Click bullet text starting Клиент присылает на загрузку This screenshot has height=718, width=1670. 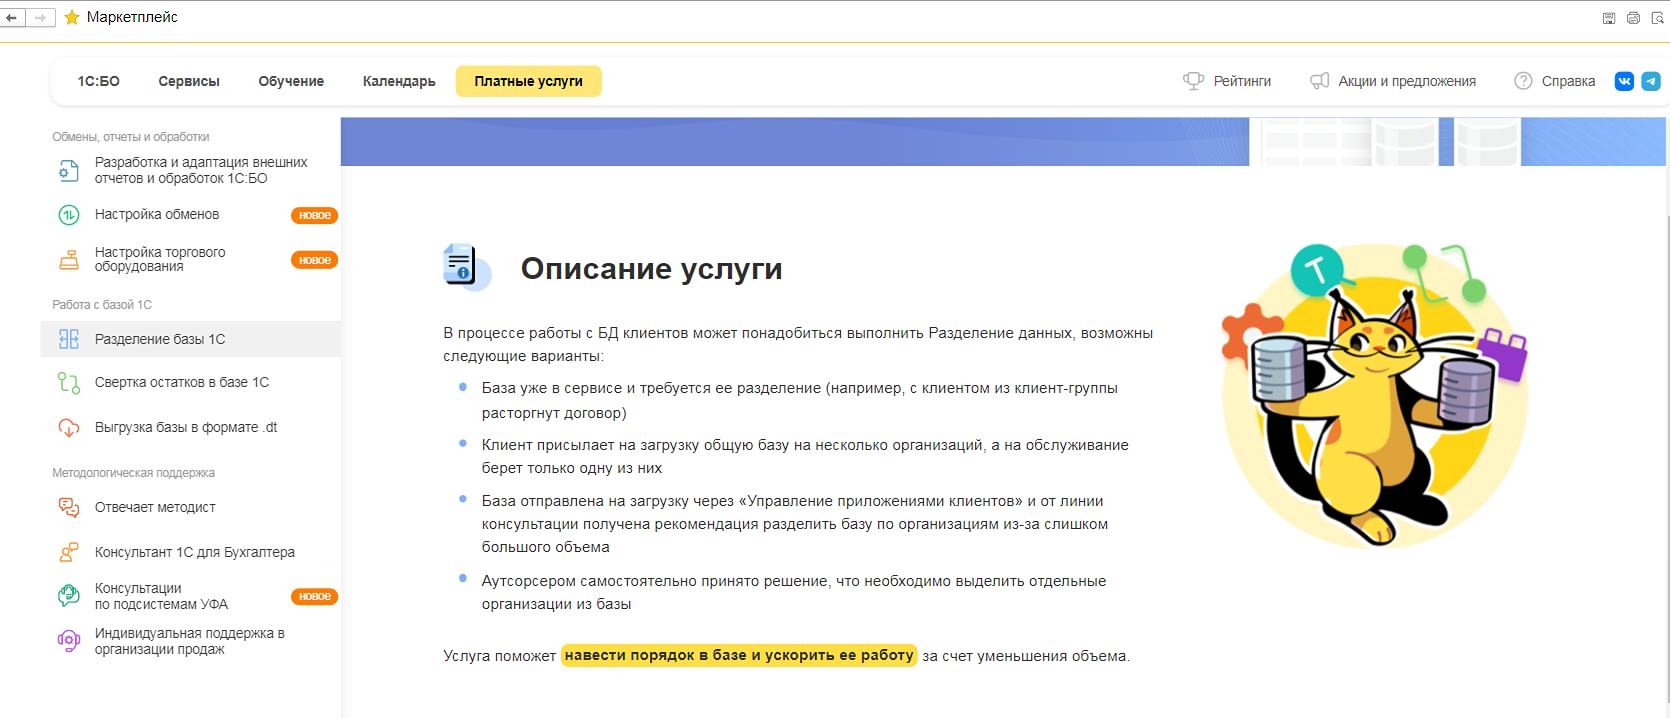[805, 456]
